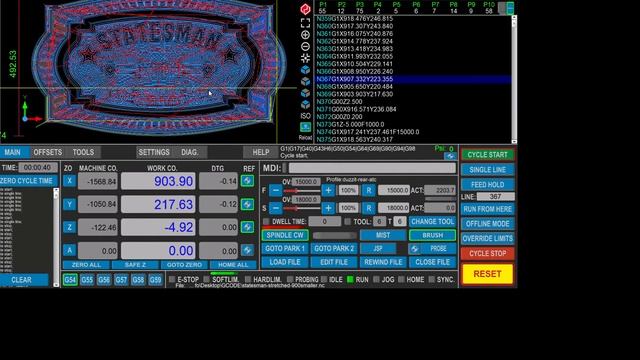Toggle the checkbox left of TOOL label

(x=347, y=222)
